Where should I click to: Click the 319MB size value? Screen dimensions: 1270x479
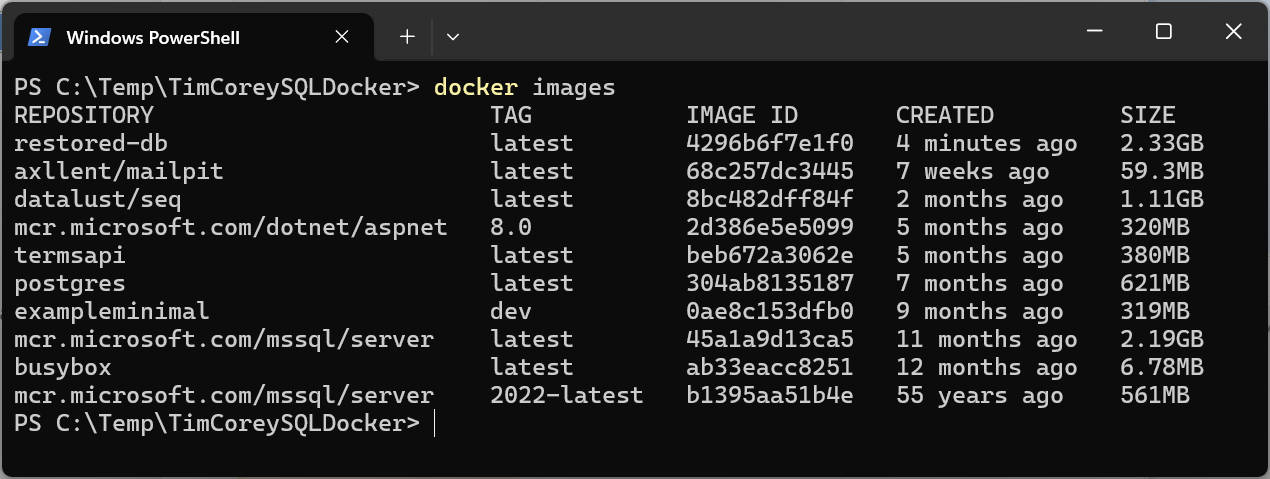pos(1155,311)
